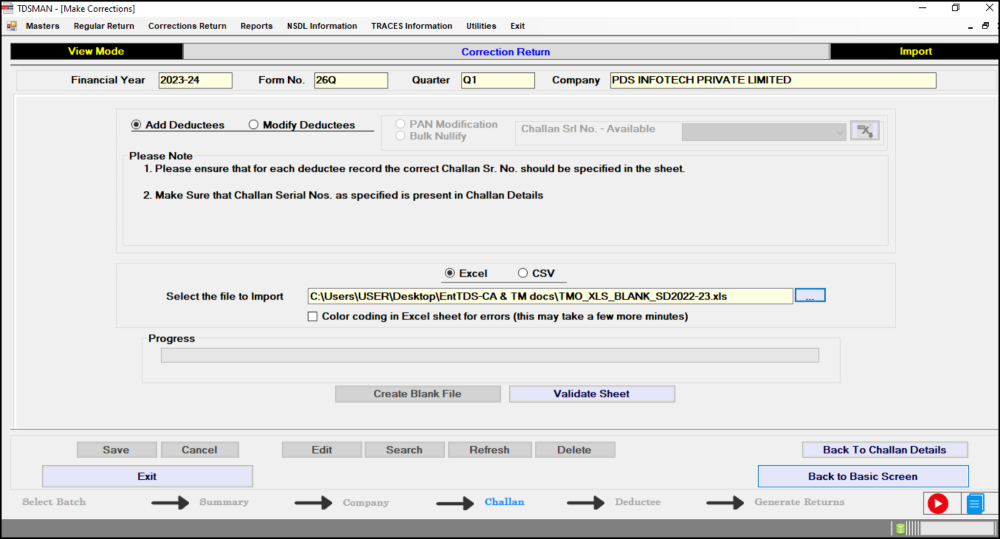The width and height of the screenshot is (1000, 539).
Task: Enable color coding in Excel sheet checkbox
Action: (x=312, y=316)
